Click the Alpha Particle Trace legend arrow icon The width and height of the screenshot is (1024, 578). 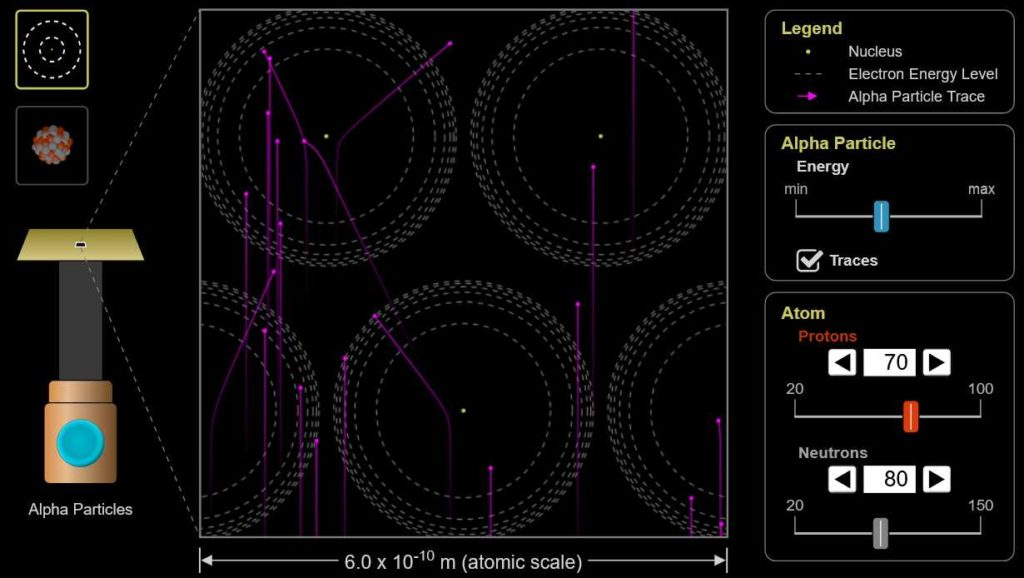(807, 96)
